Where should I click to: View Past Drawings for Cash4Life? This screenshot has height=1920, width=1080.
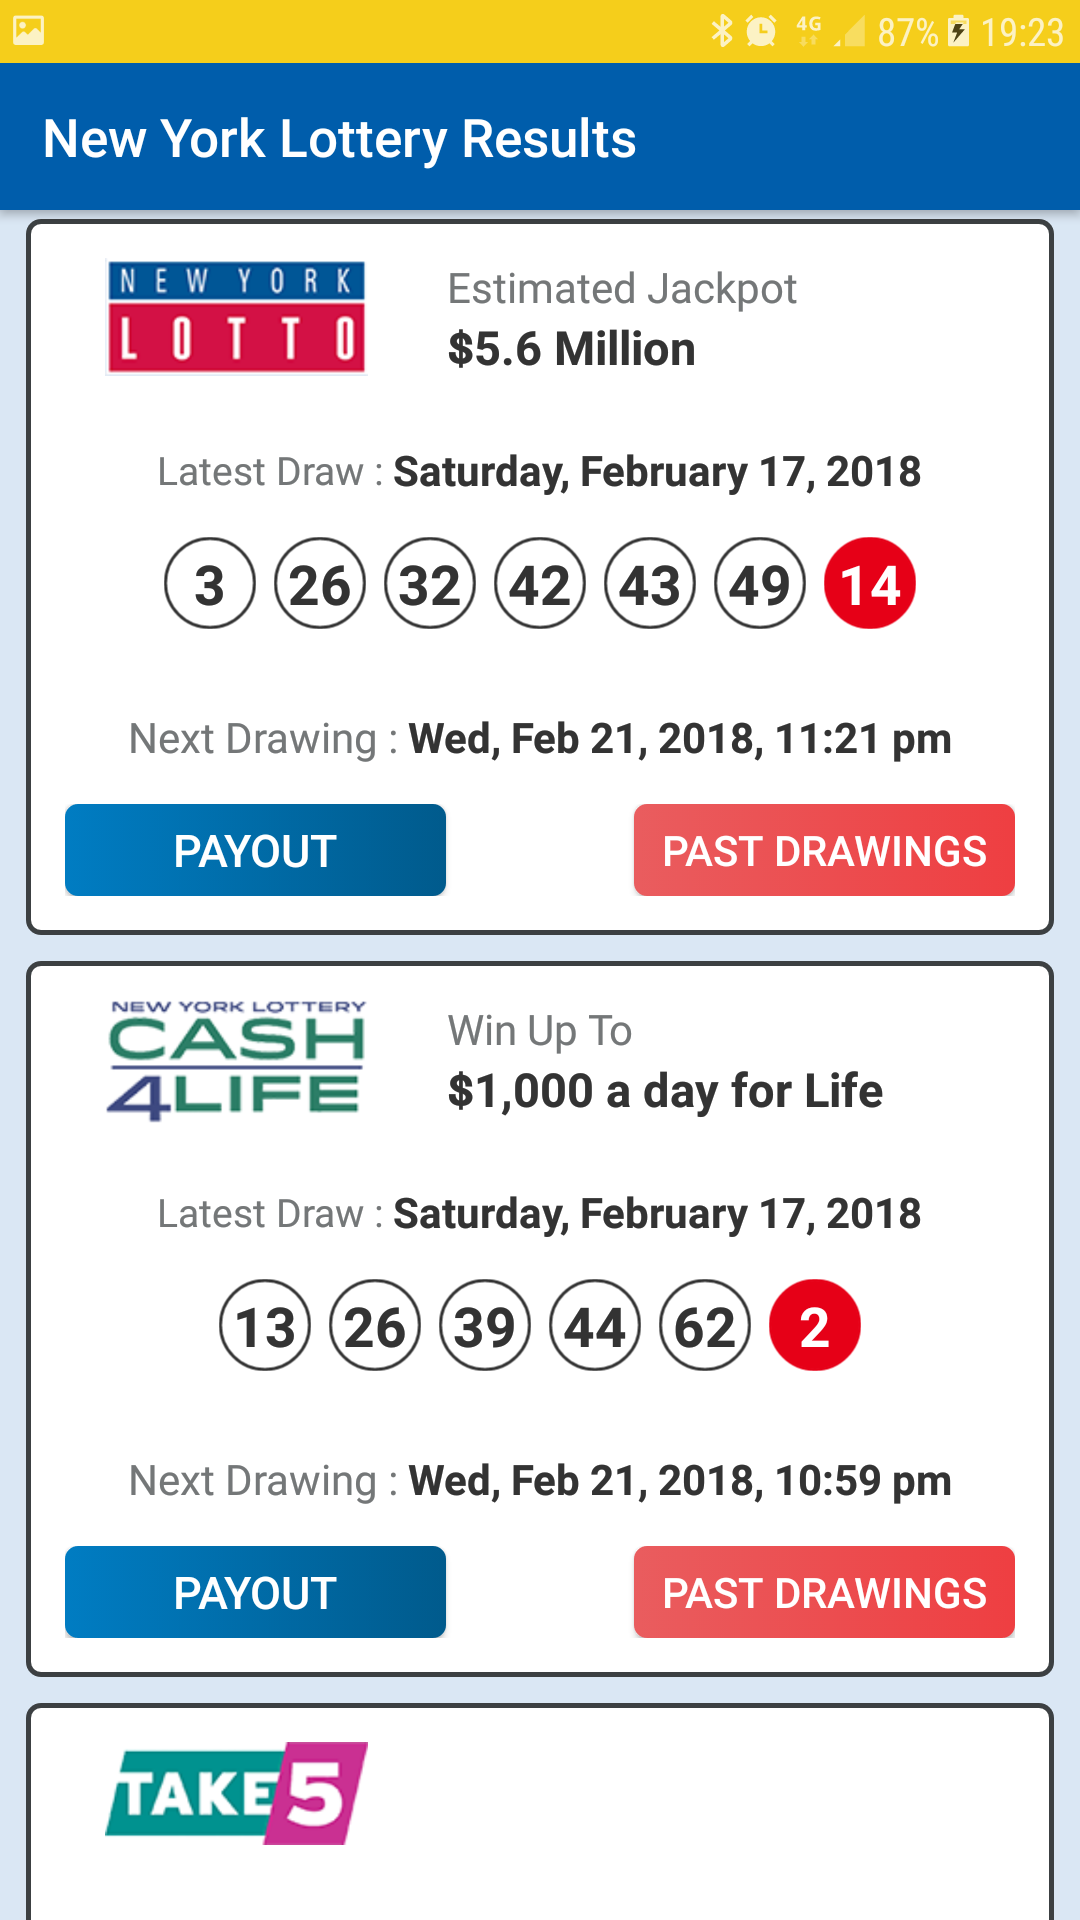824,1593
